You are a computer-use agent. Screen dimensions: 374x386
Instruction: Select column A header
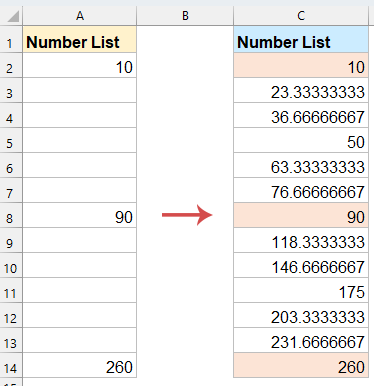(x=80, y=16)
